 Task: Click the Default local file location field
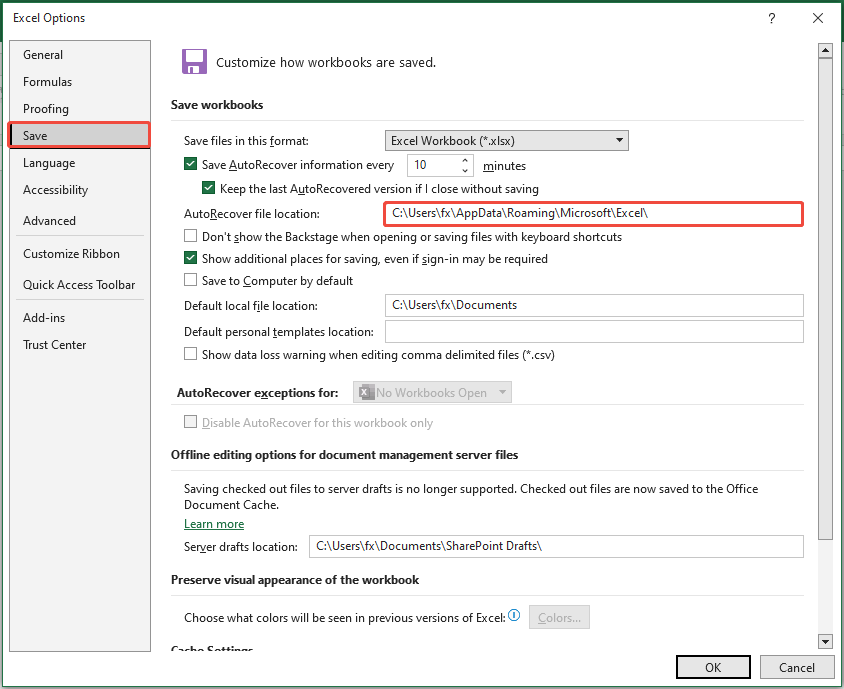[x=594, y=305]
